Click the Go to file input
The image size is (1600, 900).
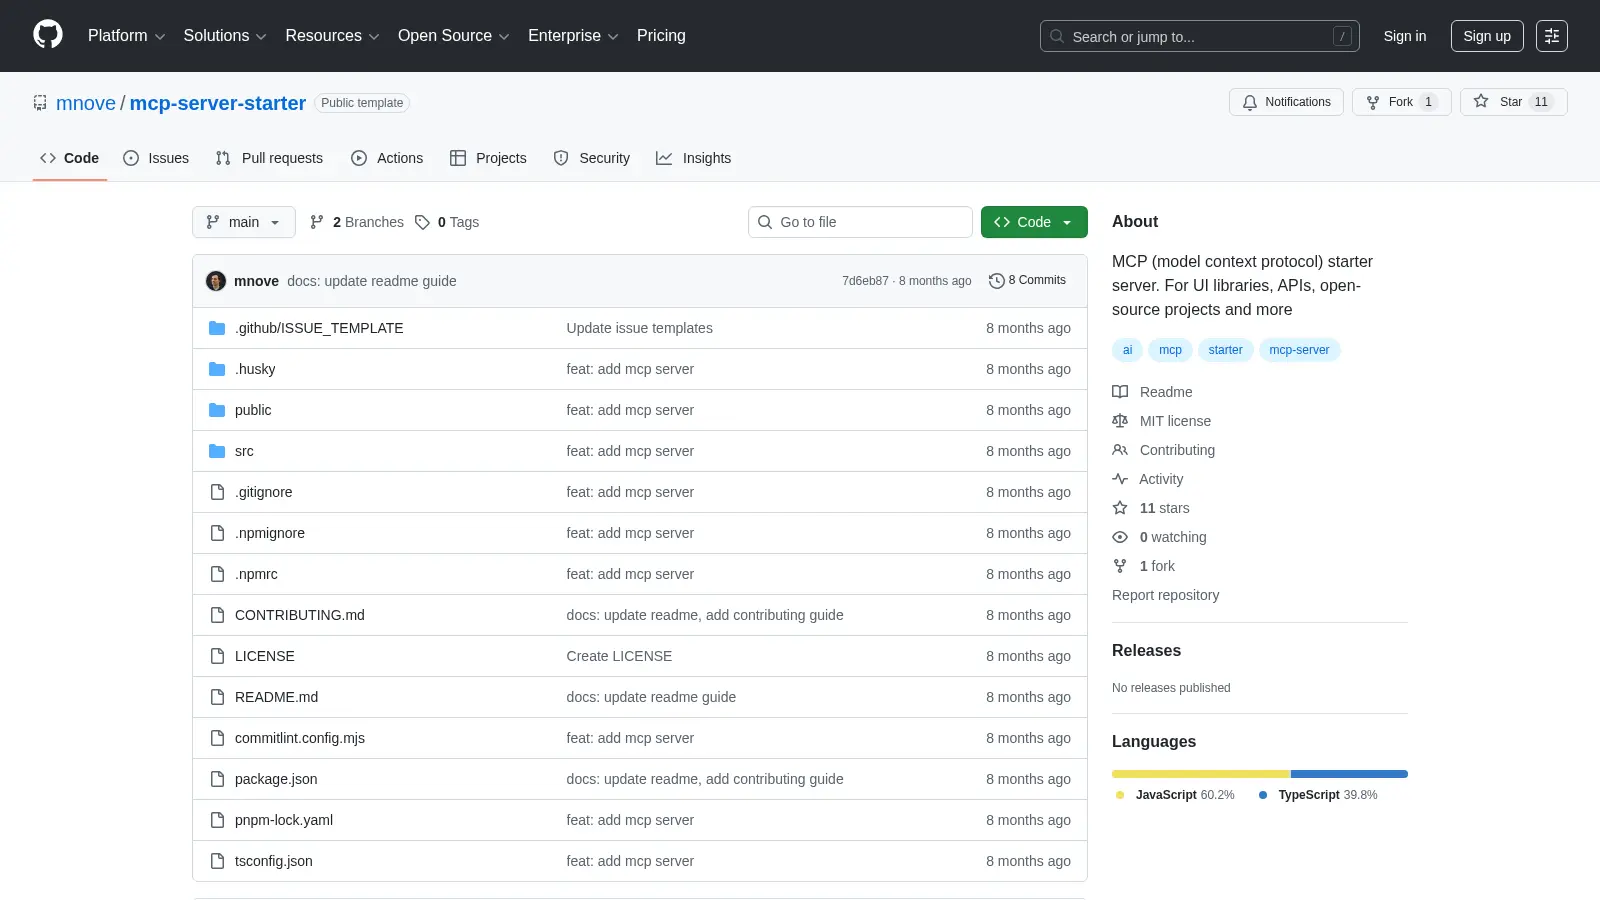(860, 222)
